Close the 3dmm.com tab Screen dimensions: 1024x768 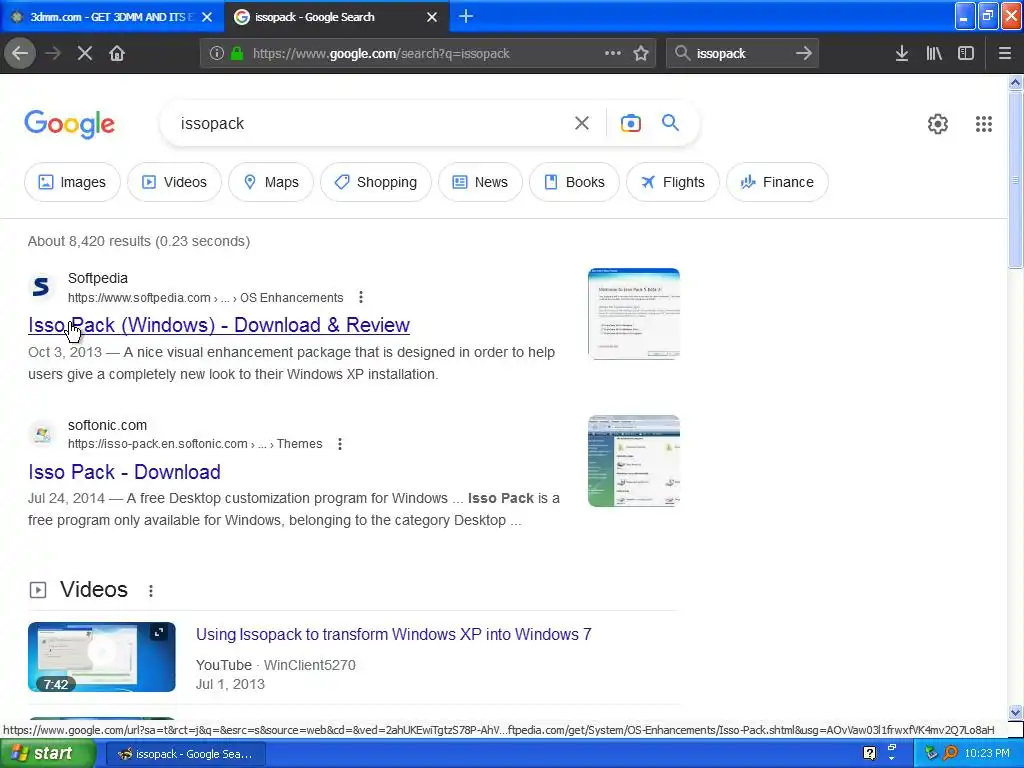click(207, 17)
